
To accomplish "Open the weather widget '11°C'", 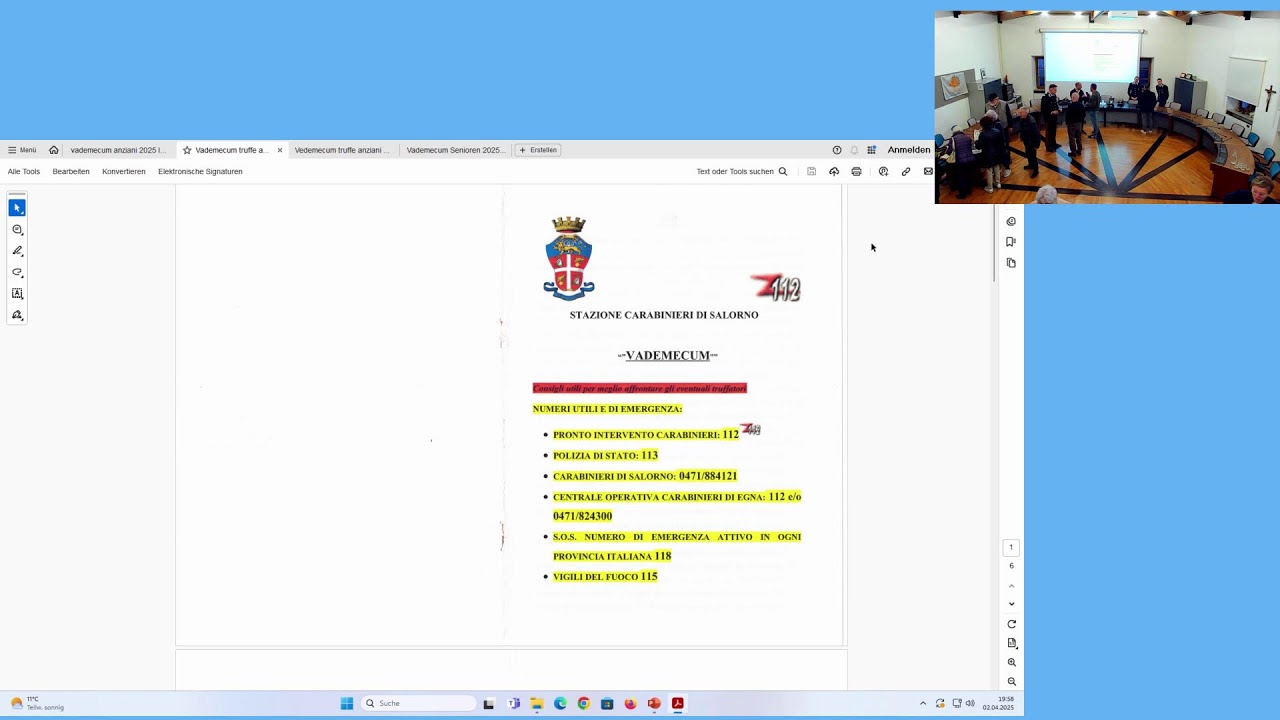I will pos(38,703).
